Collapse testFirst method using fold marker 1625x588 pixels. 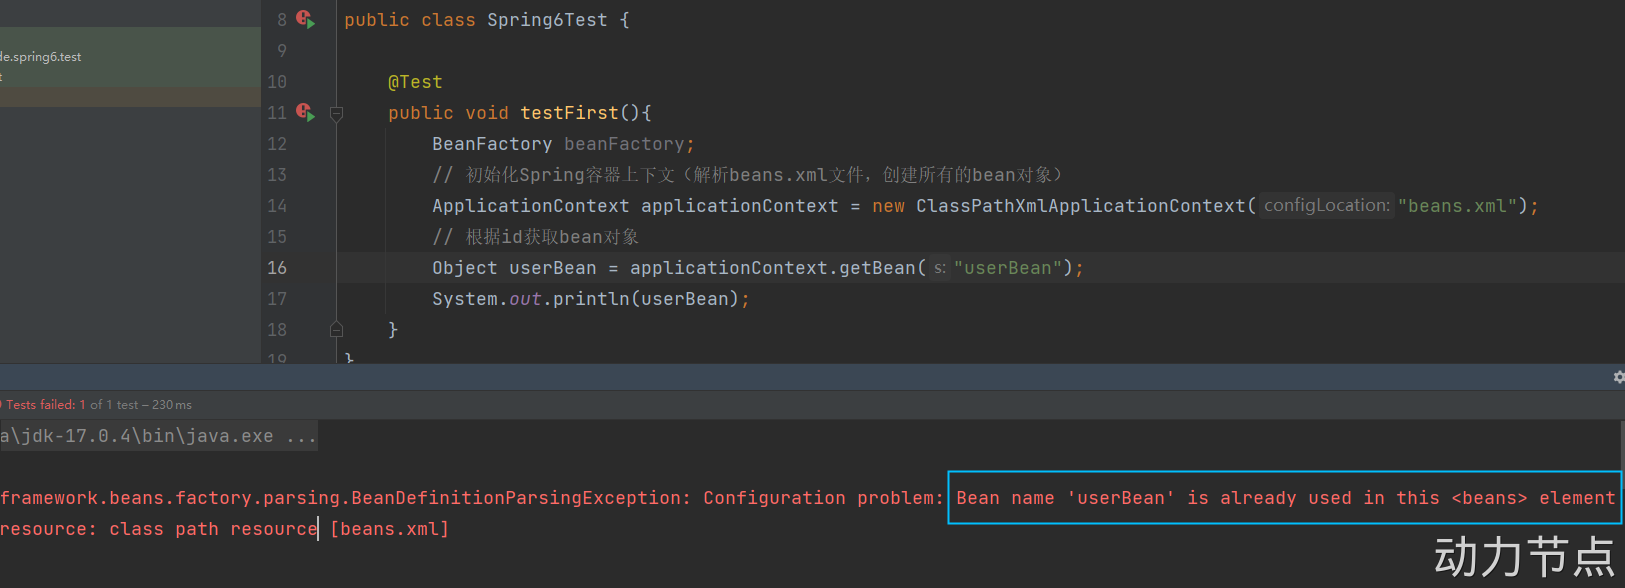(337, 114)
